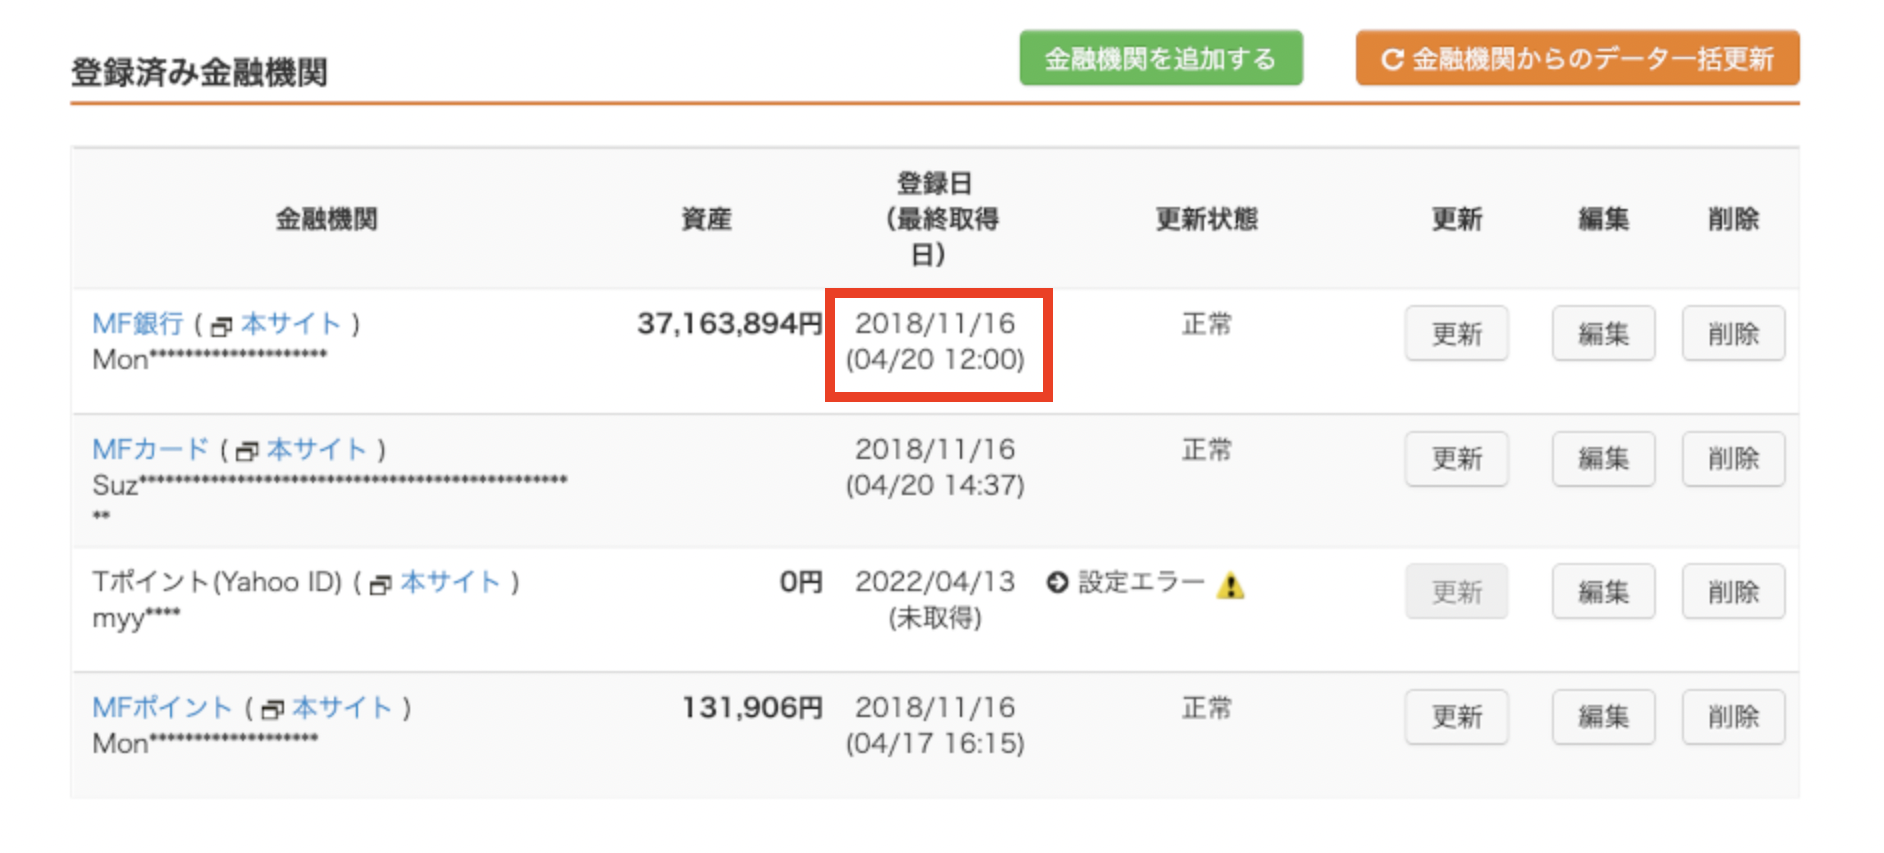
Task: Delete the Tポイント row with 削除
Action: 1733,592
